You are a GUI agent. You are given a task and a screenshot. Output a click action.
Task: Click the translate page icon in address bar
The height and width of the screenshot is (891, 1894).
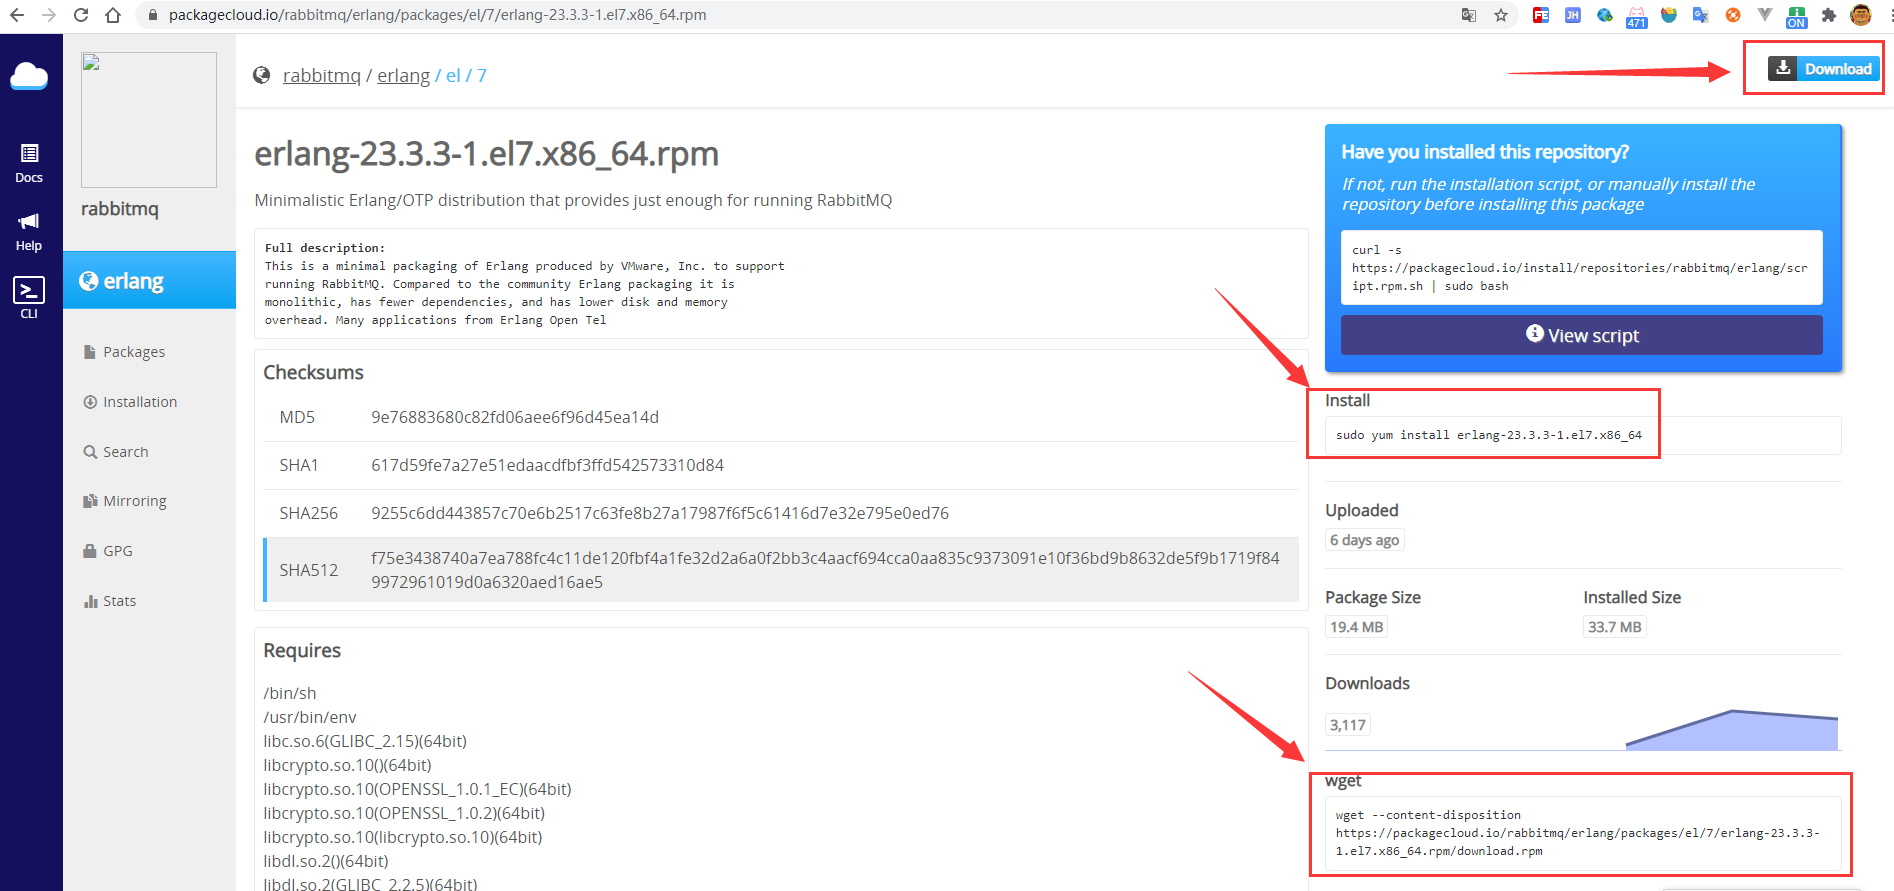(x=1469, y=15)
